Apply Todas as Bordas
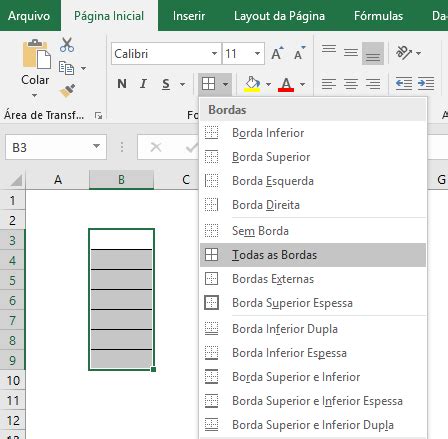The width and height of the screenshot is (448, 439). point(313,255)
